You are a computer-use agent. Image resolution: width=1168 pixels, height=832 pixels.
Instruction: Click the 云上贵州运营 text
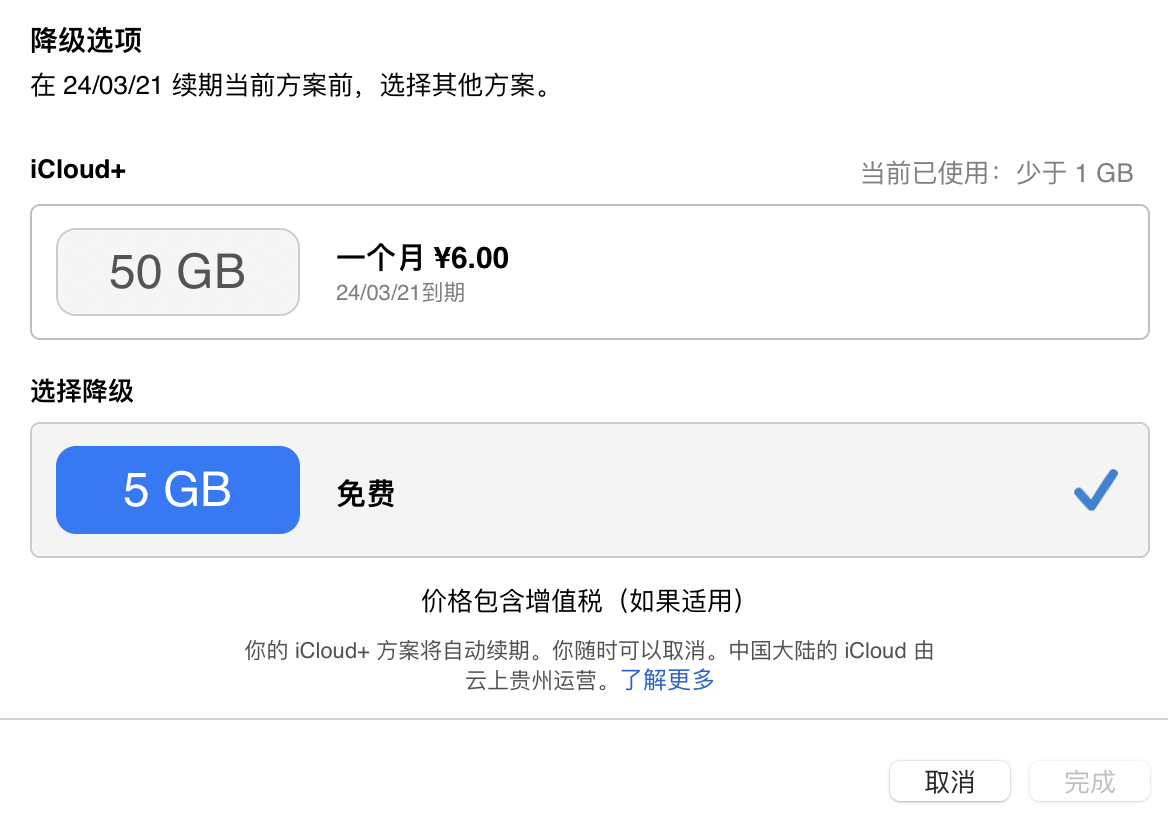pyautogui.click(x=535, y=681)
